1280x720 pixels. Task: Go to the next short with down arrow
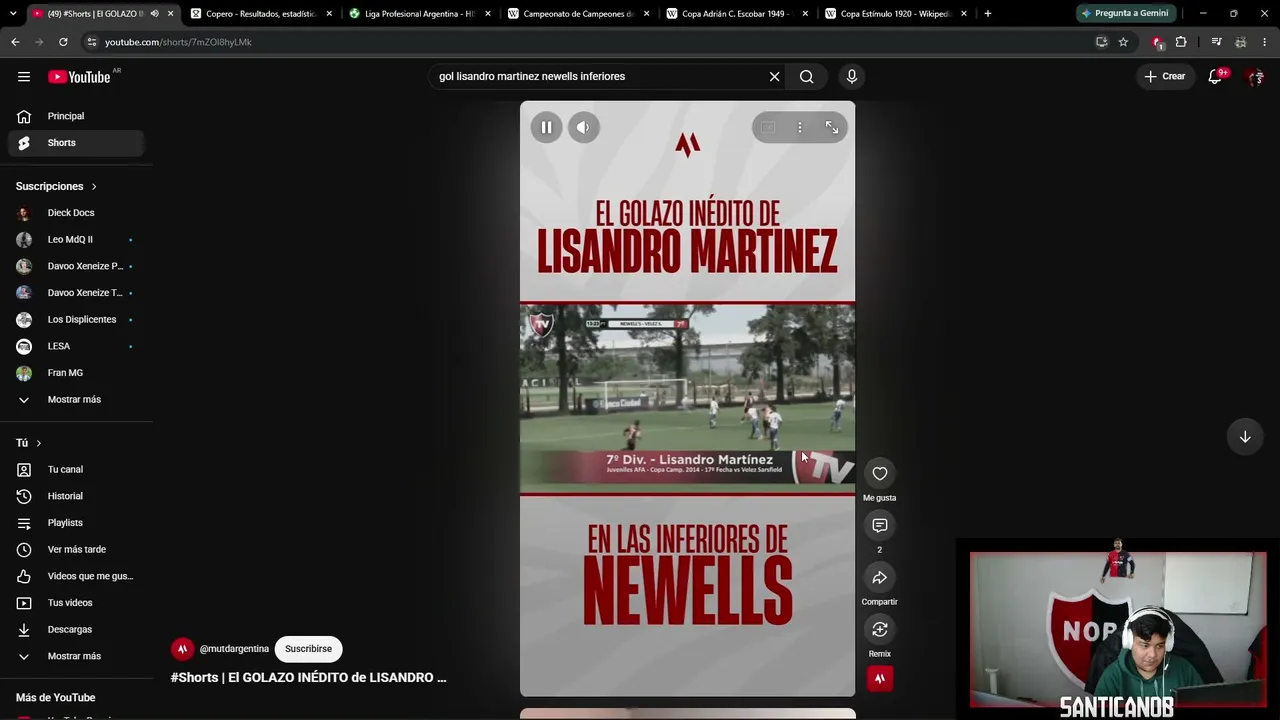pyautogui.click(x=1245, y=437)
